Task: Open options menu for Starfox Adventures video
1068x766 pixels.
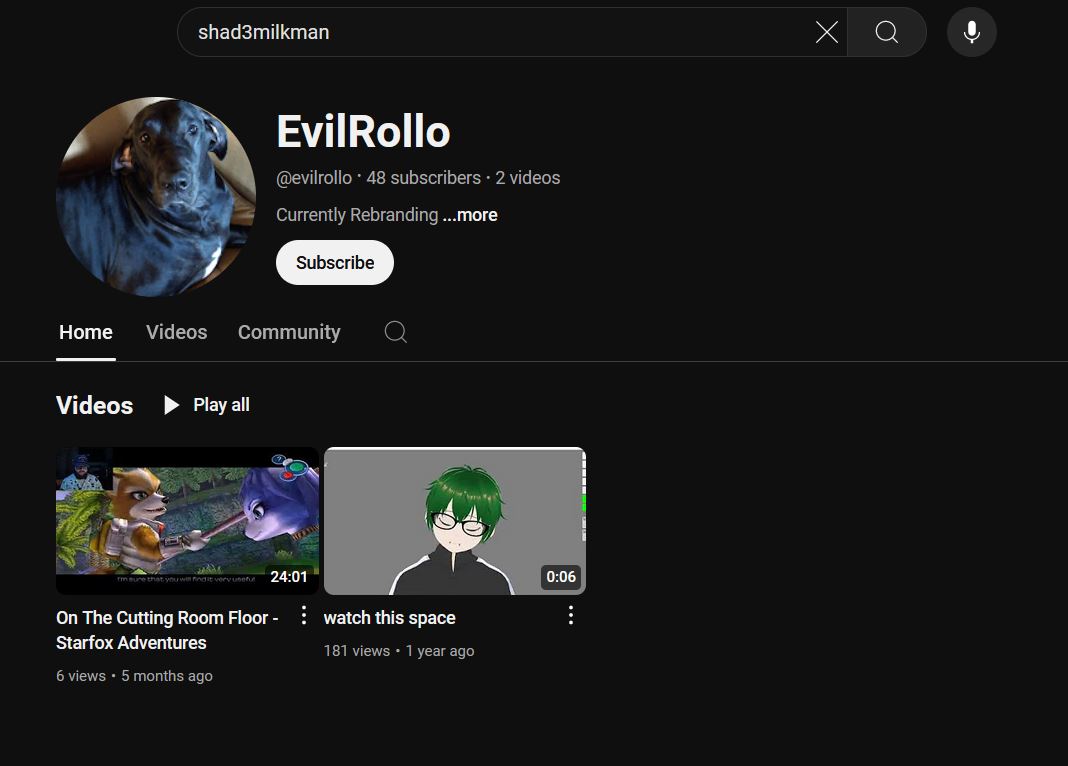Action: [x=304, y=616]
